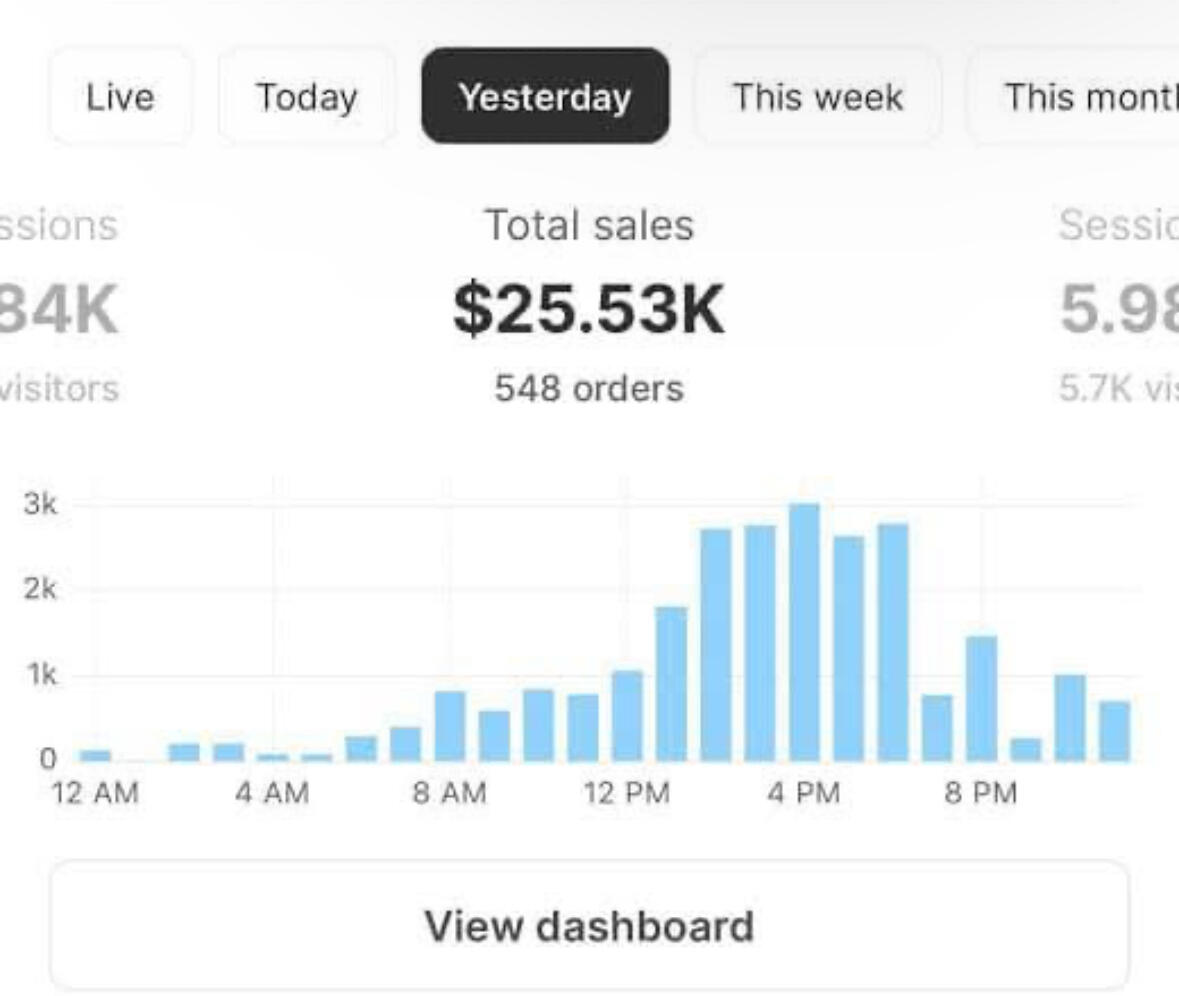Click the 548 orders label
The image size is (1179, 996).
point(589,388)
